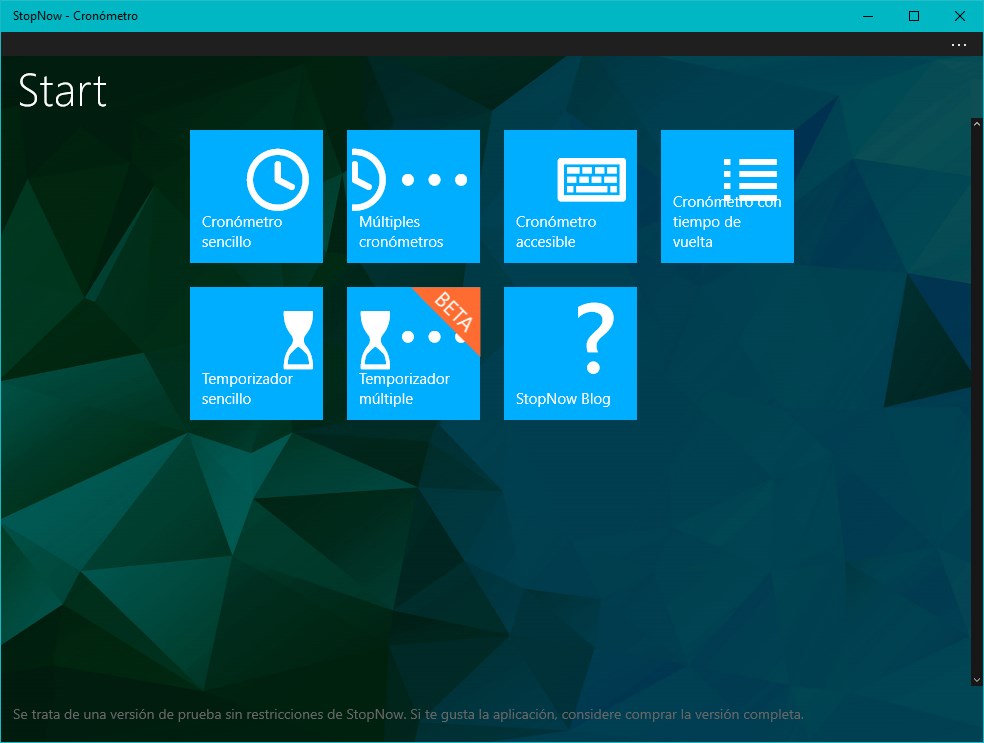Minimize the StopNow window

pyautogui.click(x=868, y=16)
